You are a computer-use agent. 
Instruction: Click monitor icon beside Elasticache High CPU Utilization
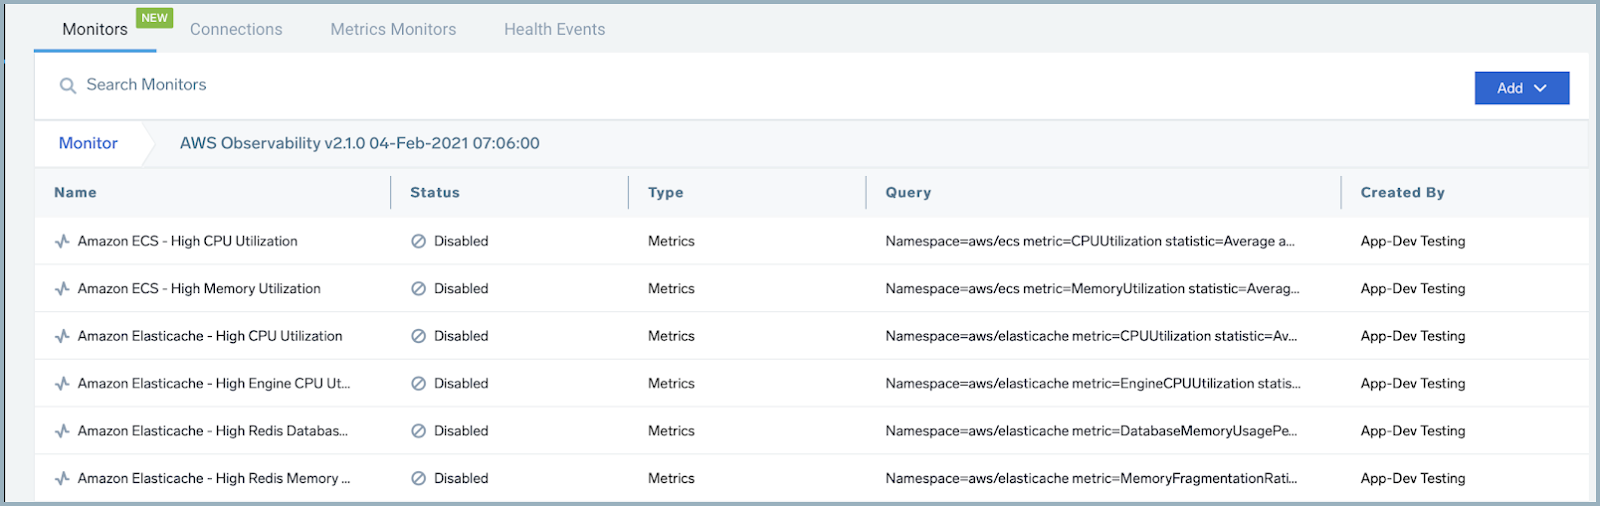(62, 336)
